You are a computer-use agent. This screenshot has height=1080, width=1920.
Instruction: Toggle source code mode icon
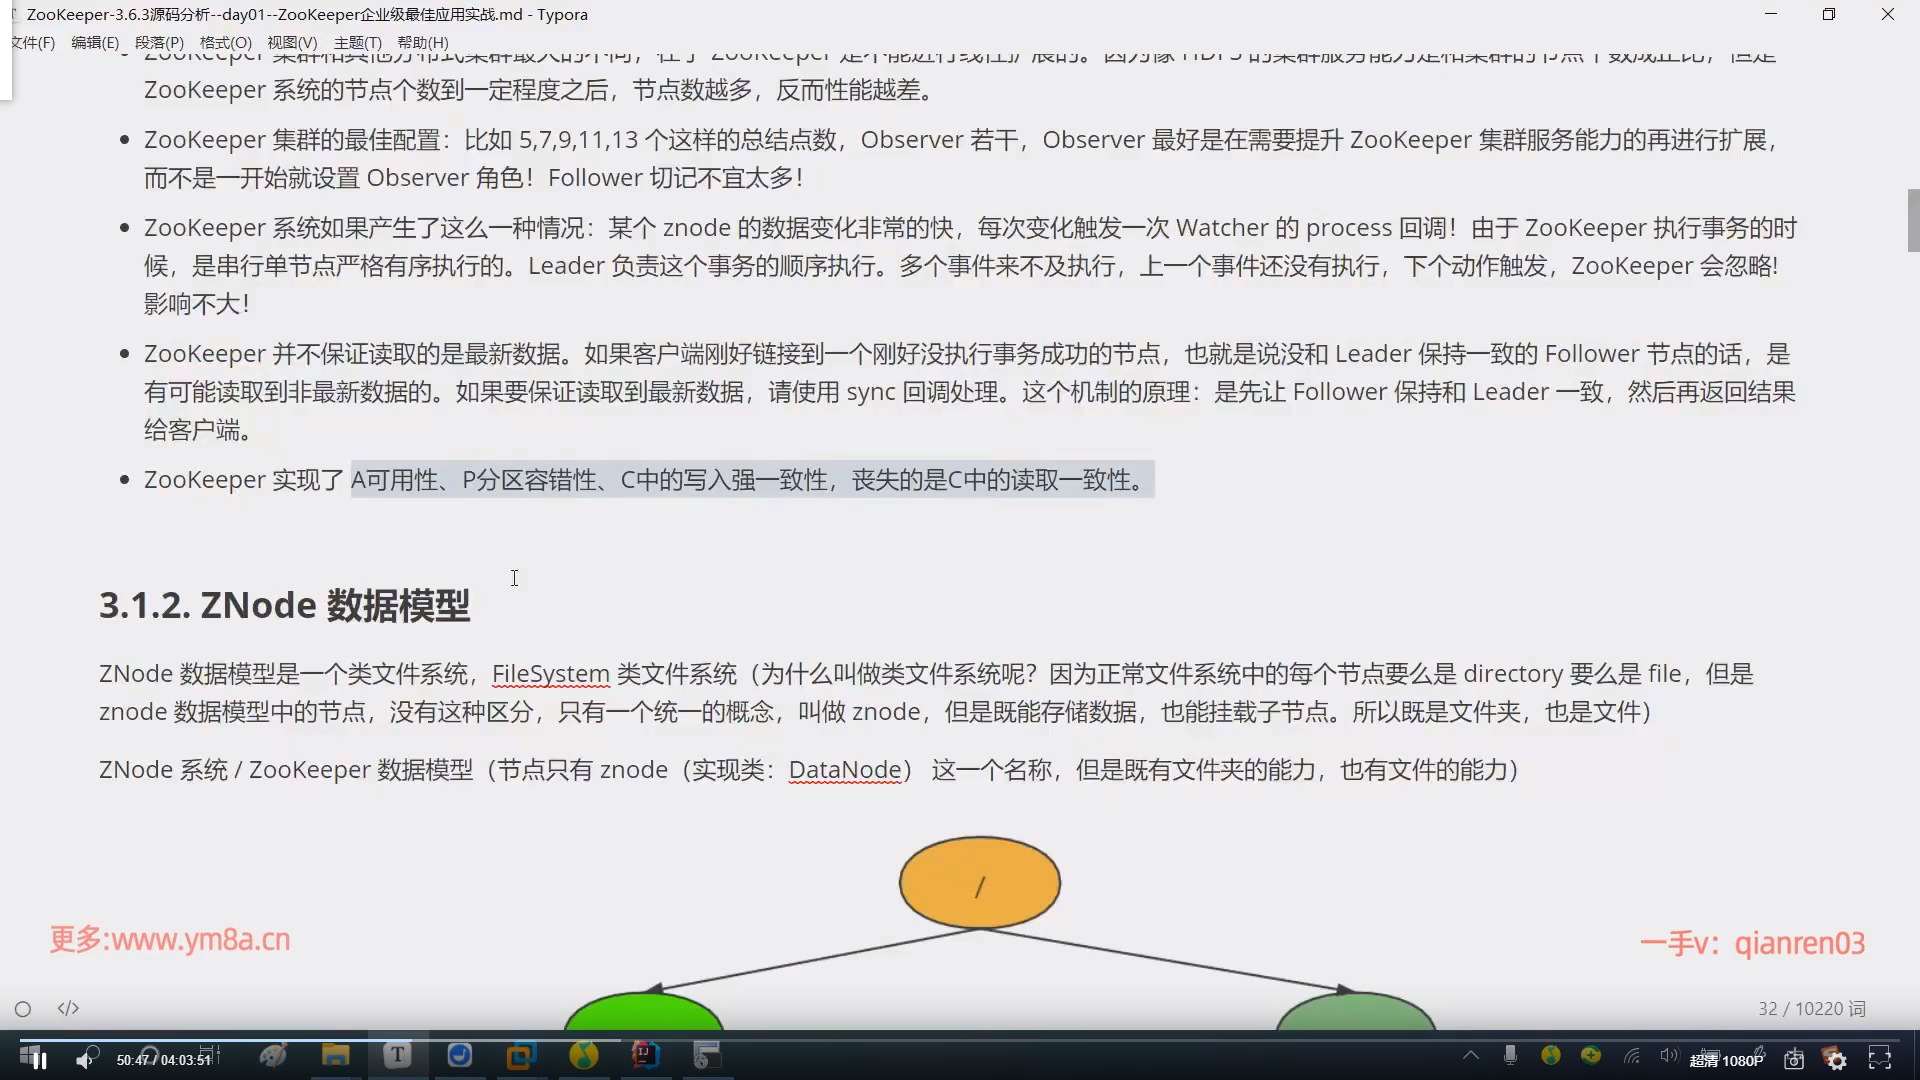tap(68, 1008)
